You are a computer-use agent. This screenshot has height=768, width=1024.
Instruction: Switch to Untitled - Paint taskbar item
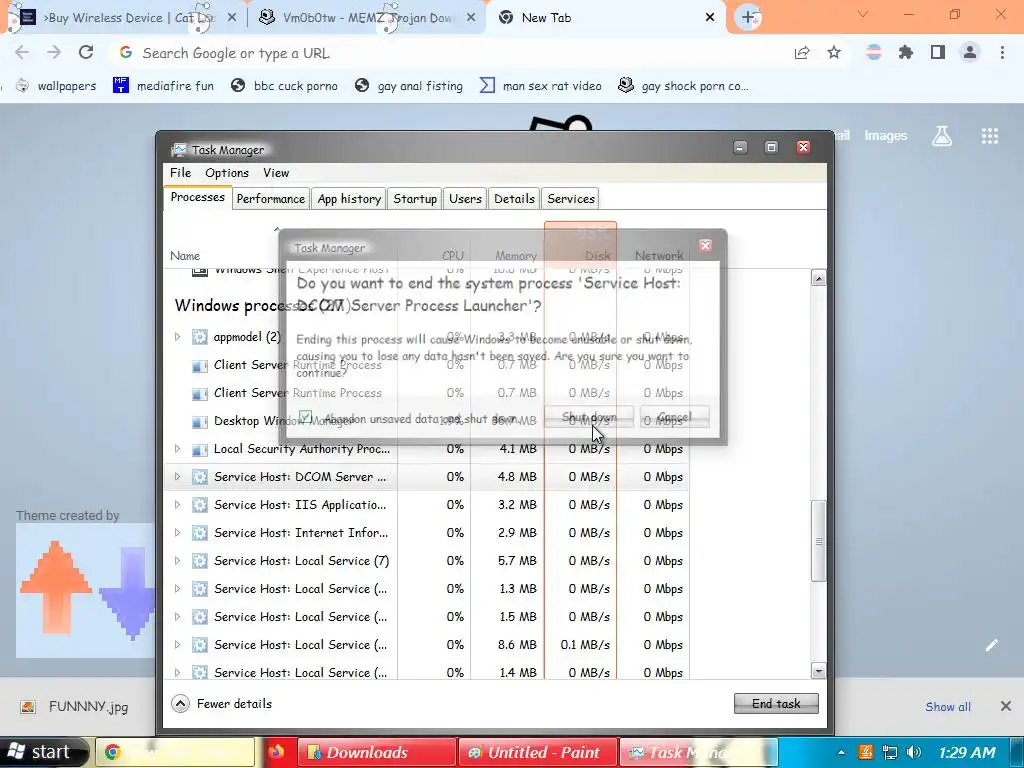(537, 752)
